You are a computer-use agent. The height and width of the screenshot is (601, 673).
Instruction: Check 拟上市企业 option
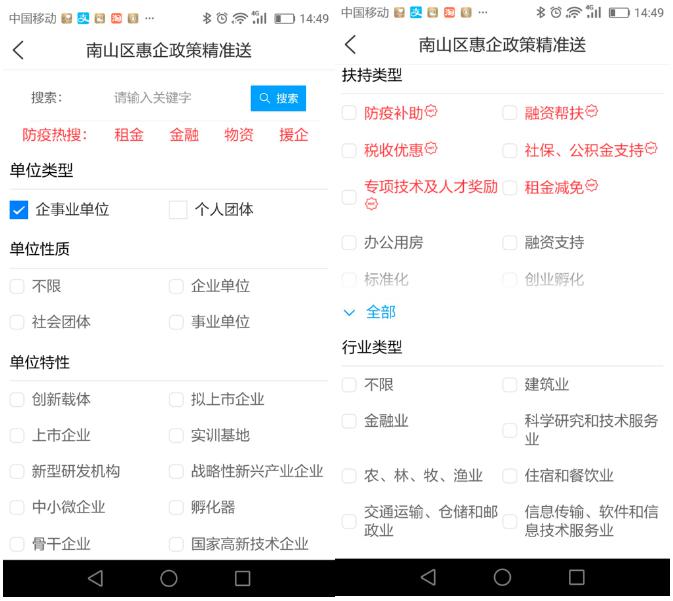coord(176,400)
